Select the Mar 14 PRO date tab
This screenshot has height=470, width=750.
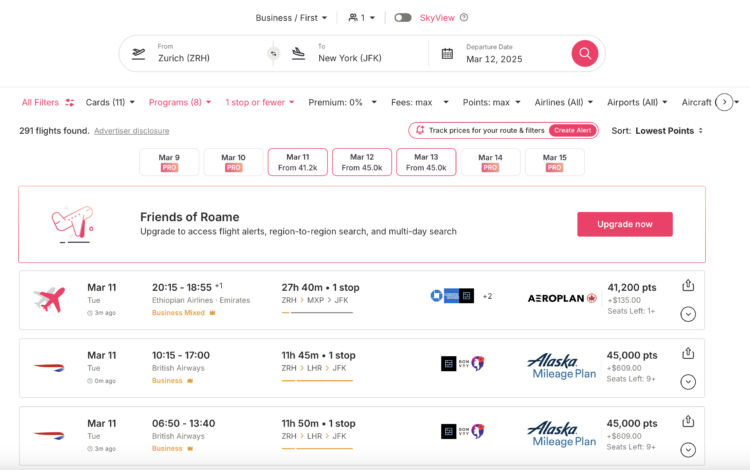490,162
